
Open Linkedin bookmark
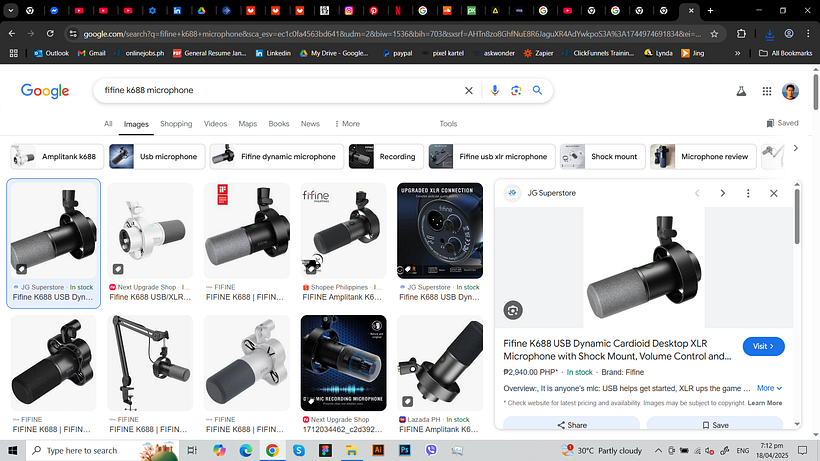(x=273, y=53)
